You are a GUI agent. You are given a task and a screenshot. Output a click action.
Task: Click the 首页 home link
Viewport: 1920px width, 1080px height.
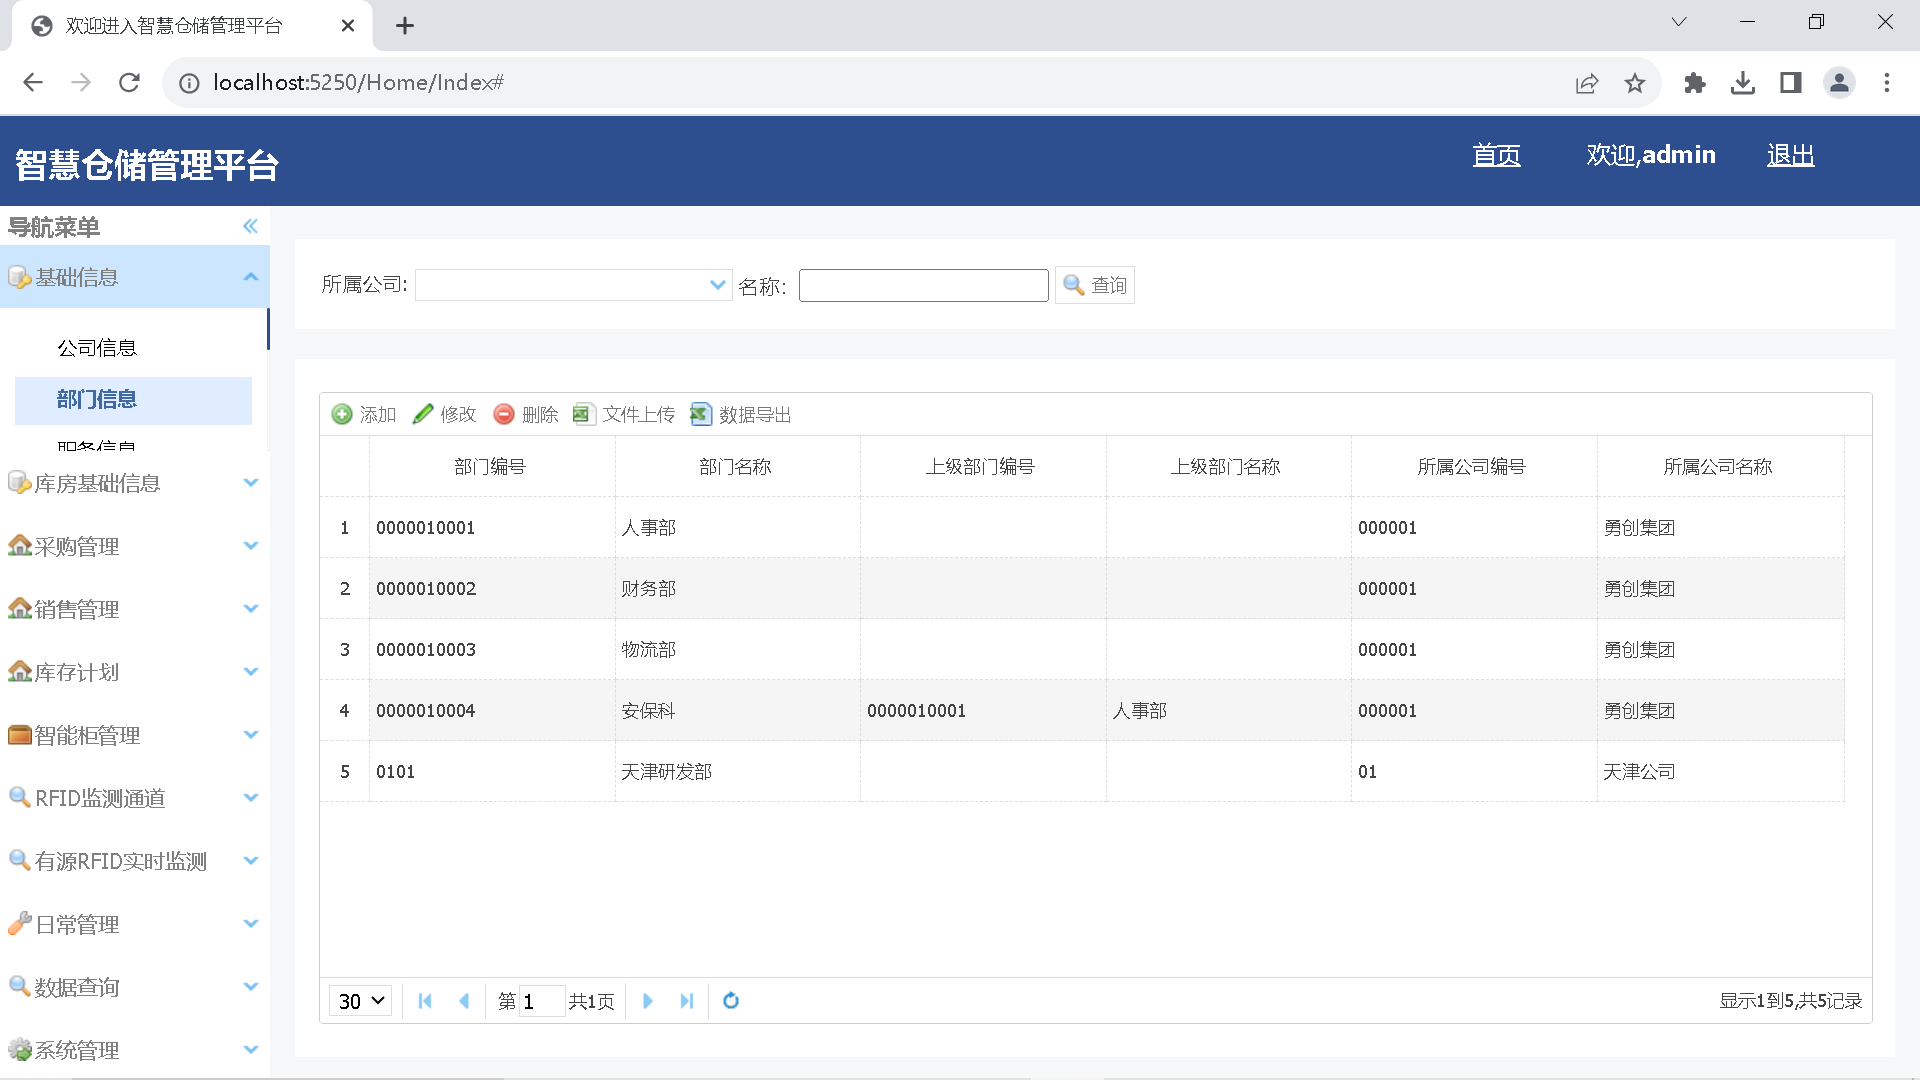[x=1496, y=155]
